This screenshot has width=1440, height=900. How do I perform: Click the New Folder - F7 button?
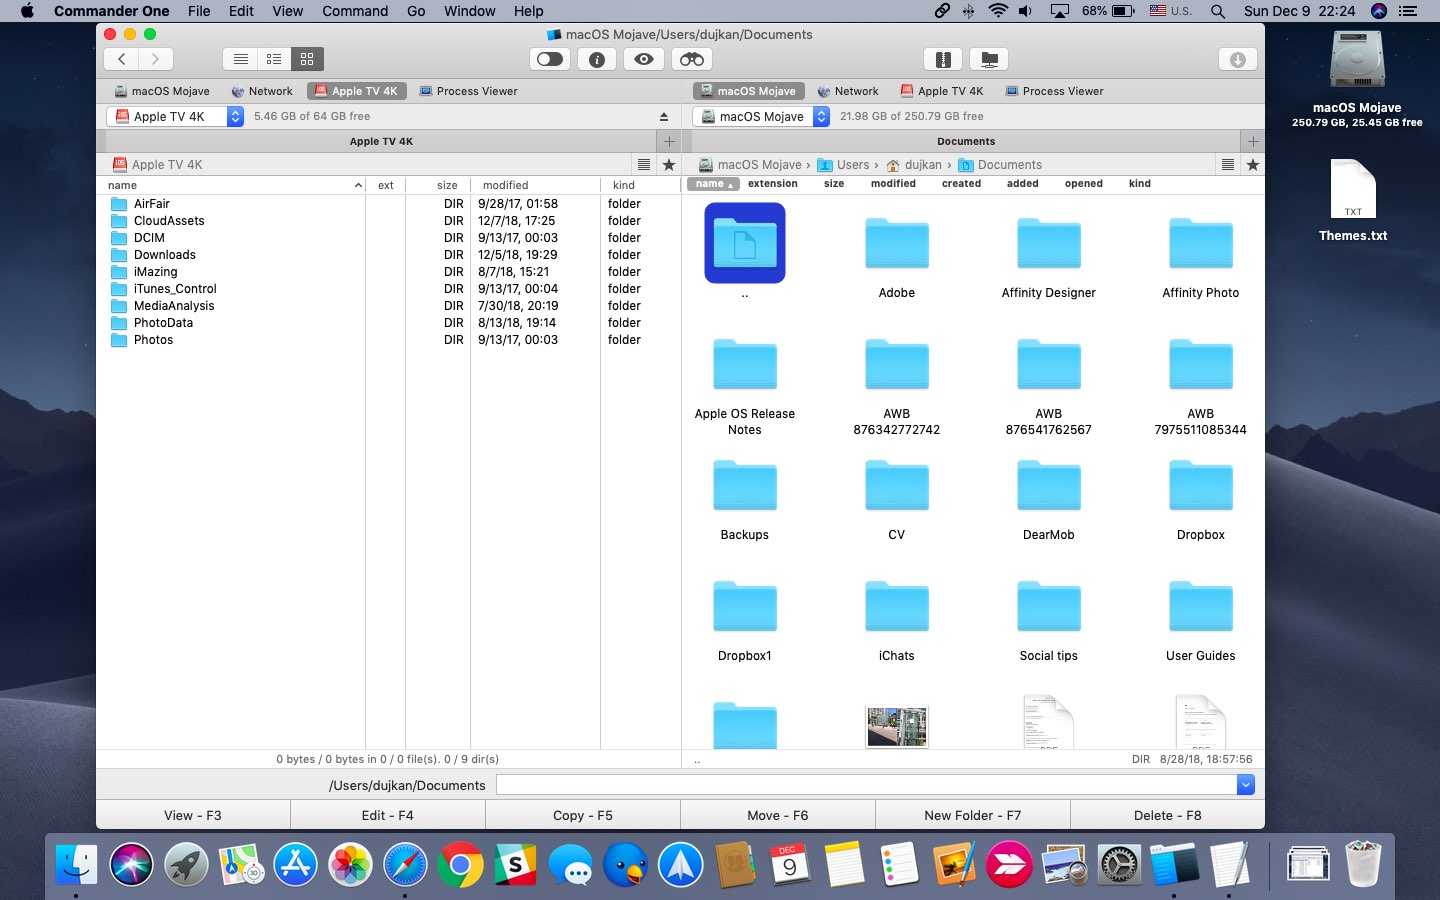[972, 815]
